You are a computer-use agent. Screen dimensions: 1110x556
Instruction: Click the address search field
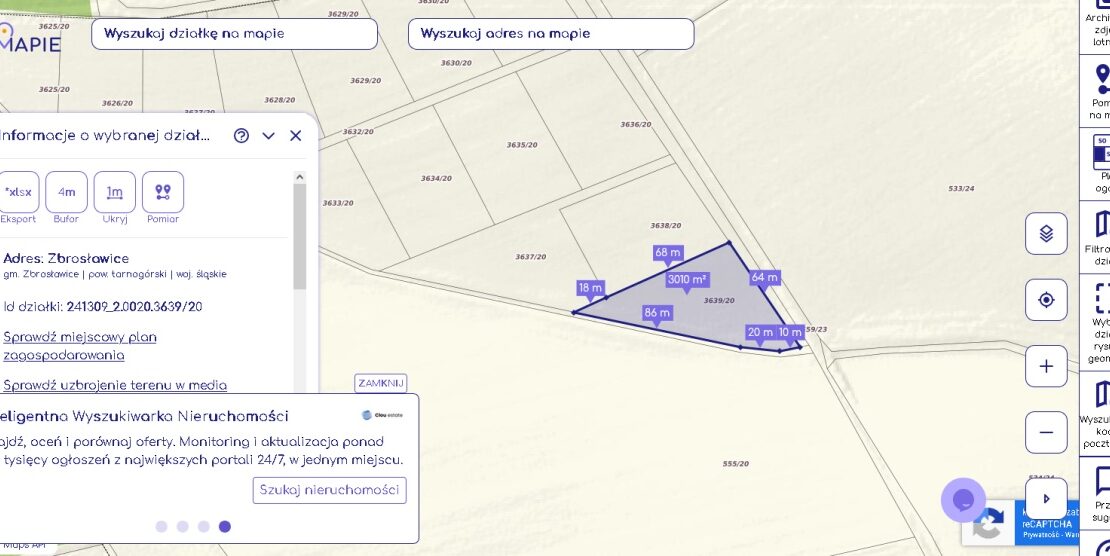[550, 34]
